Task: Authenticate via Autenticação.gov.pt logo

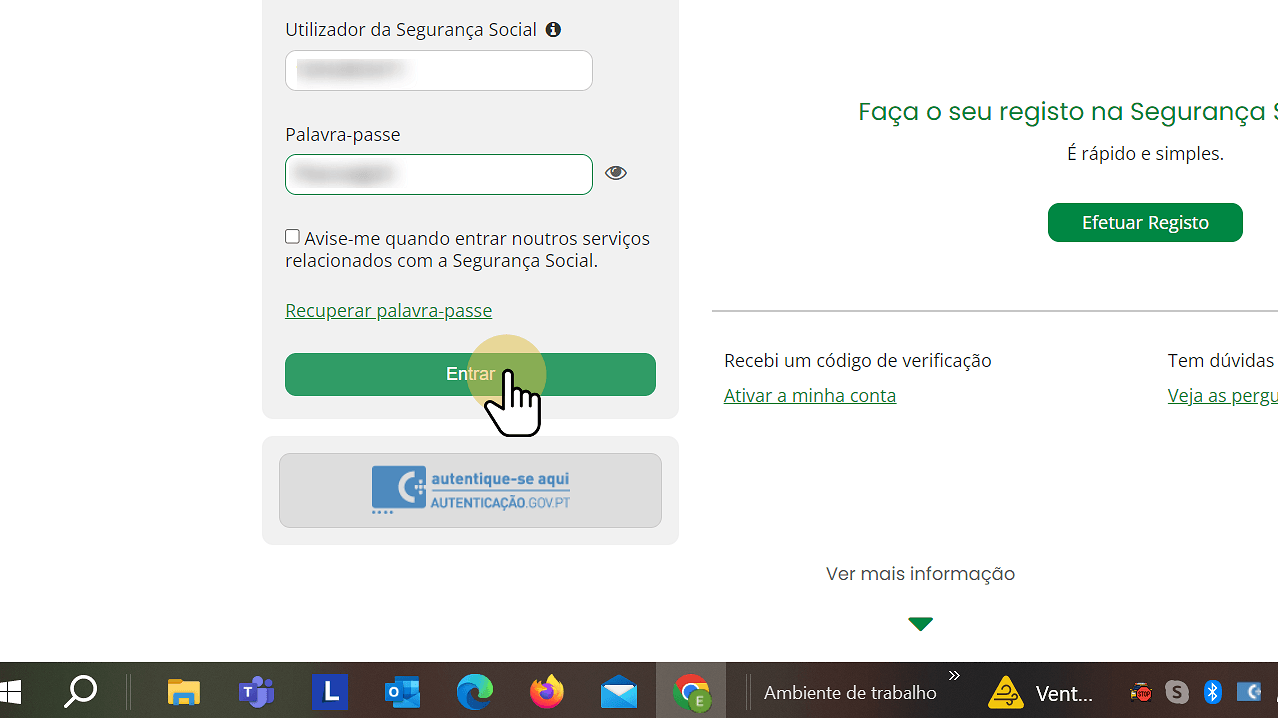Action: click(470, 490)
